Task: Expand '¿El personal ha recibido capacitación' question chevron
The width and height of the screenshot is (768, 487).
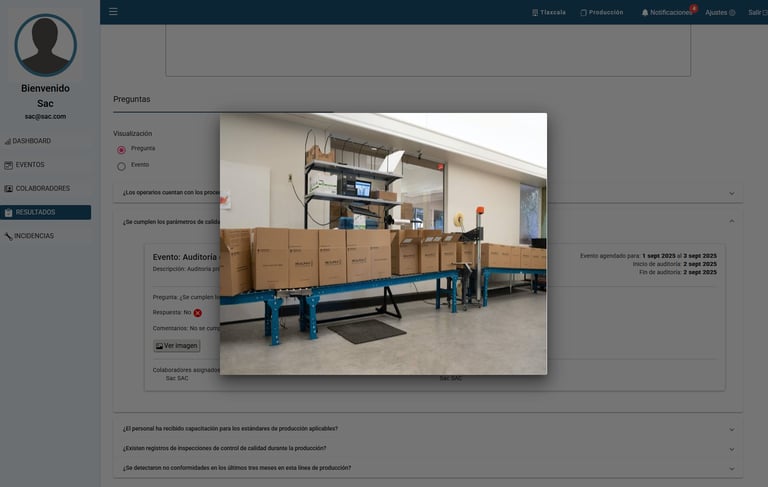Action: [x=732, y=429]
